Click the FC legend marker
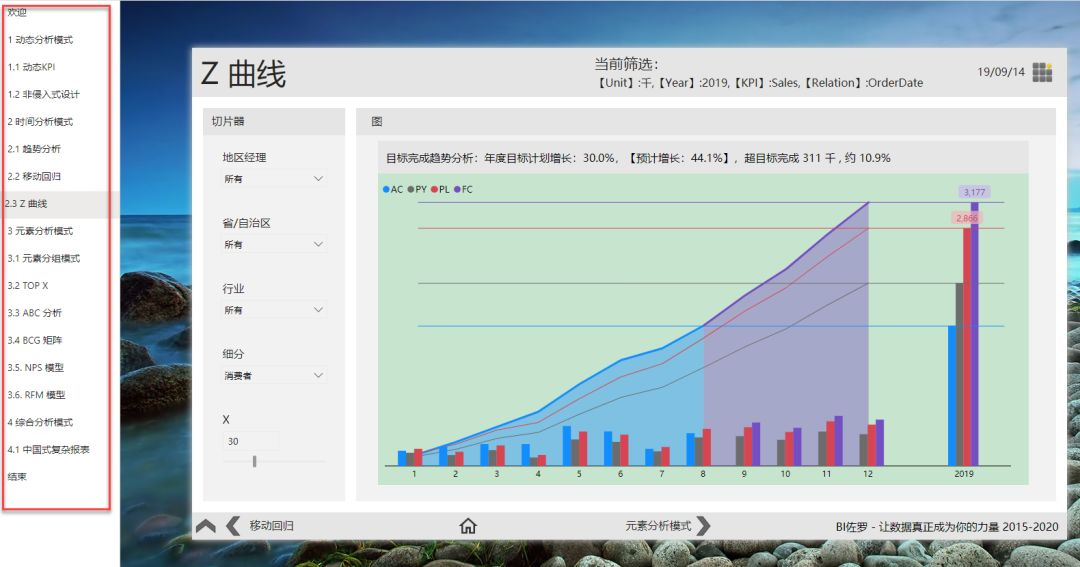This screenshot has height=567, width=1080. click(x=457, y=189)
